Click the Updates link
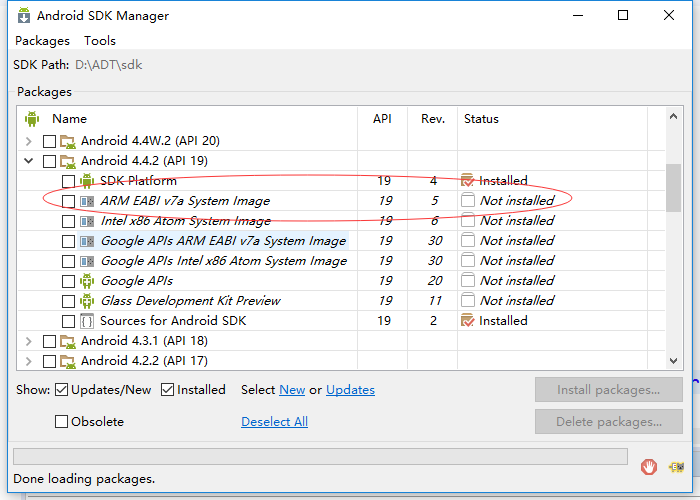 pos(350,390)
